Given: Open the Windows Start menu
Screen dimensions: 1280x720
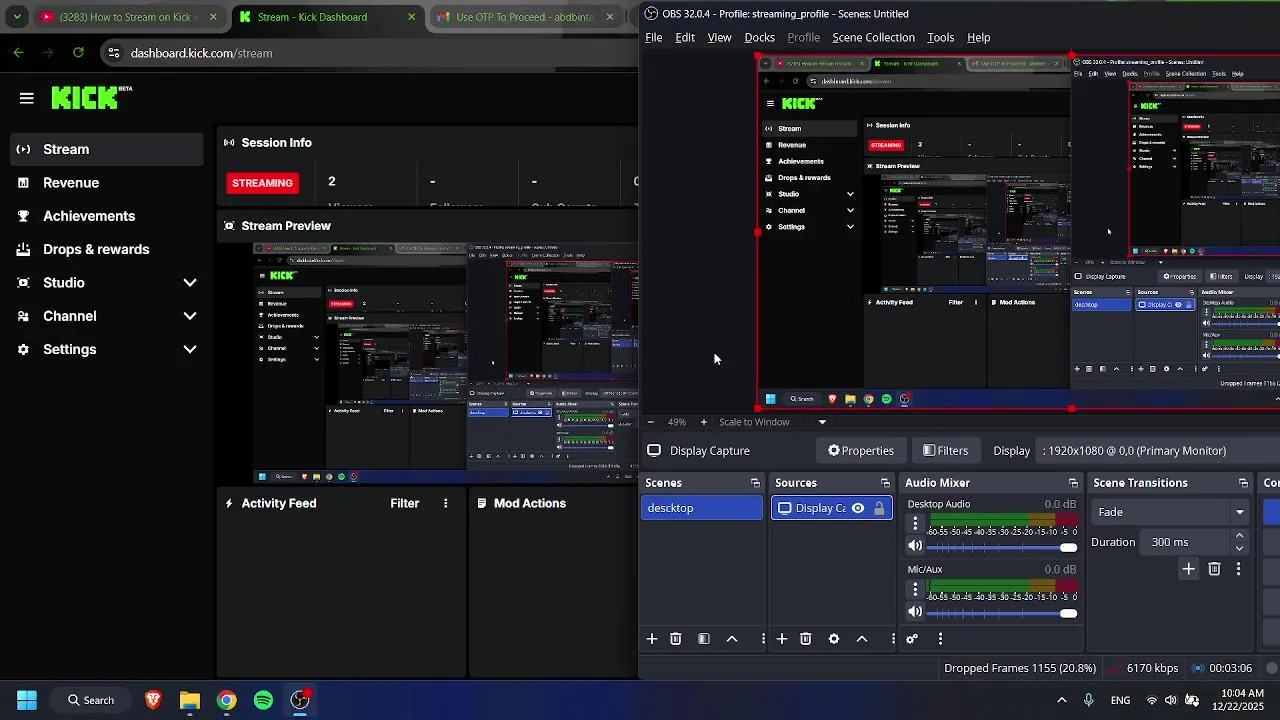Looking at the screenshot, I should point(27,700).
